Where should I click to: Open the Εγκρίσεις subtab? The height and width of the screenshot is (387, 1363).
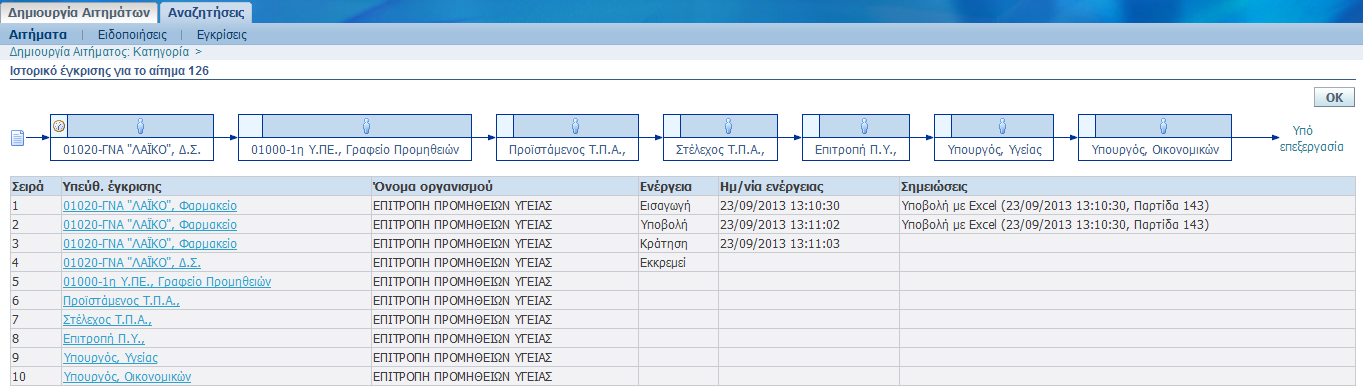tap(222, 34)
